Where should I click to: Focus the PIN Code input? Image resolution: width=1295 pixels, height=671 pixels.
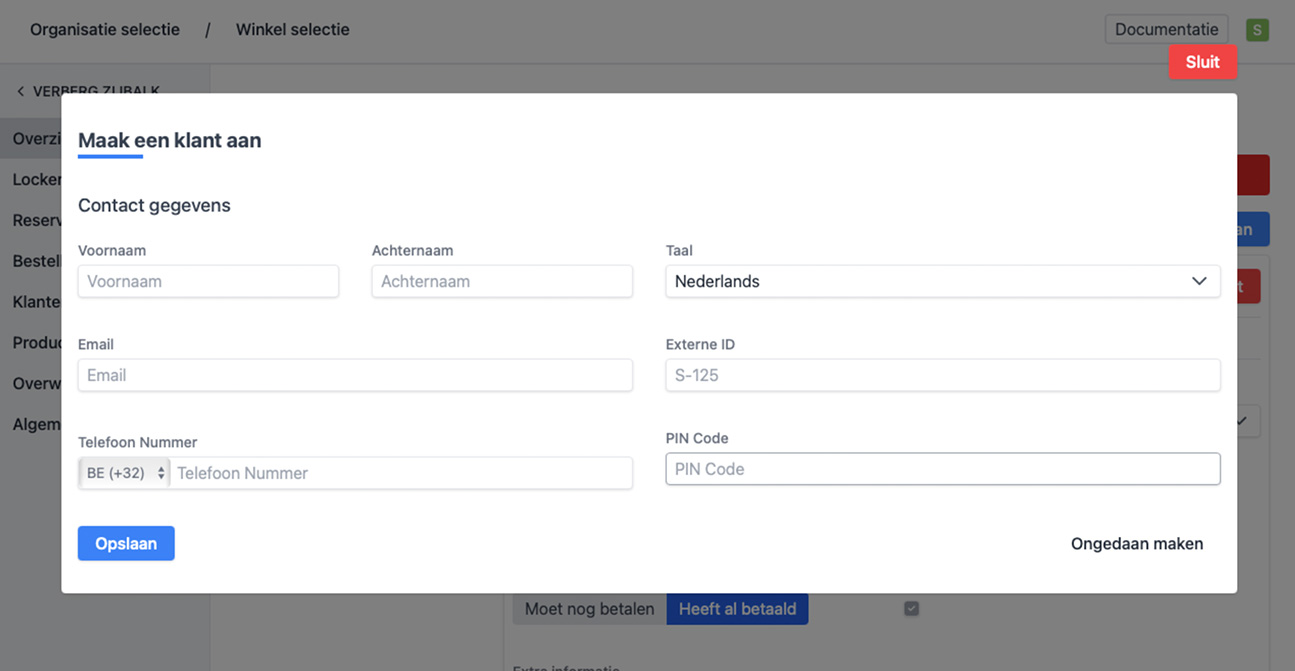tap(942, 469)
